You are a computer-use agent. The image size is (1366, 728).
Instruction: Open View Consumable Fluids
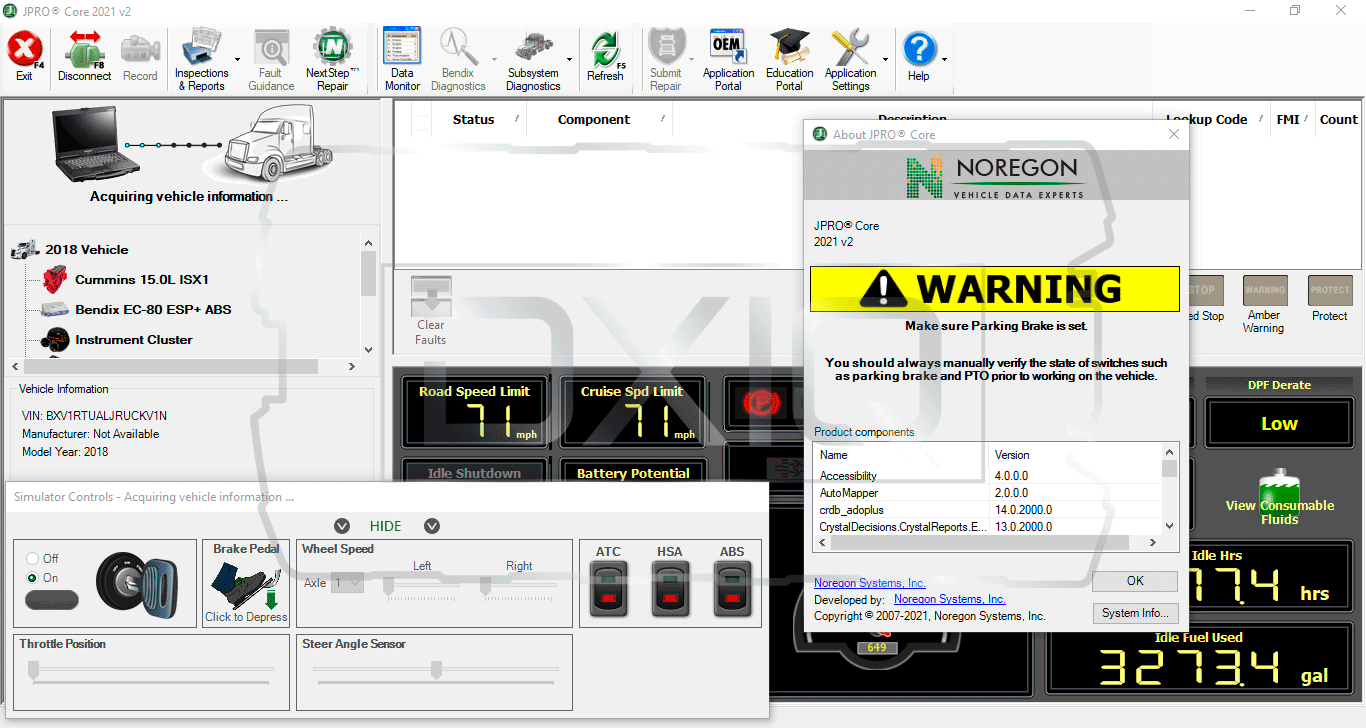[x=1279, y=497]
